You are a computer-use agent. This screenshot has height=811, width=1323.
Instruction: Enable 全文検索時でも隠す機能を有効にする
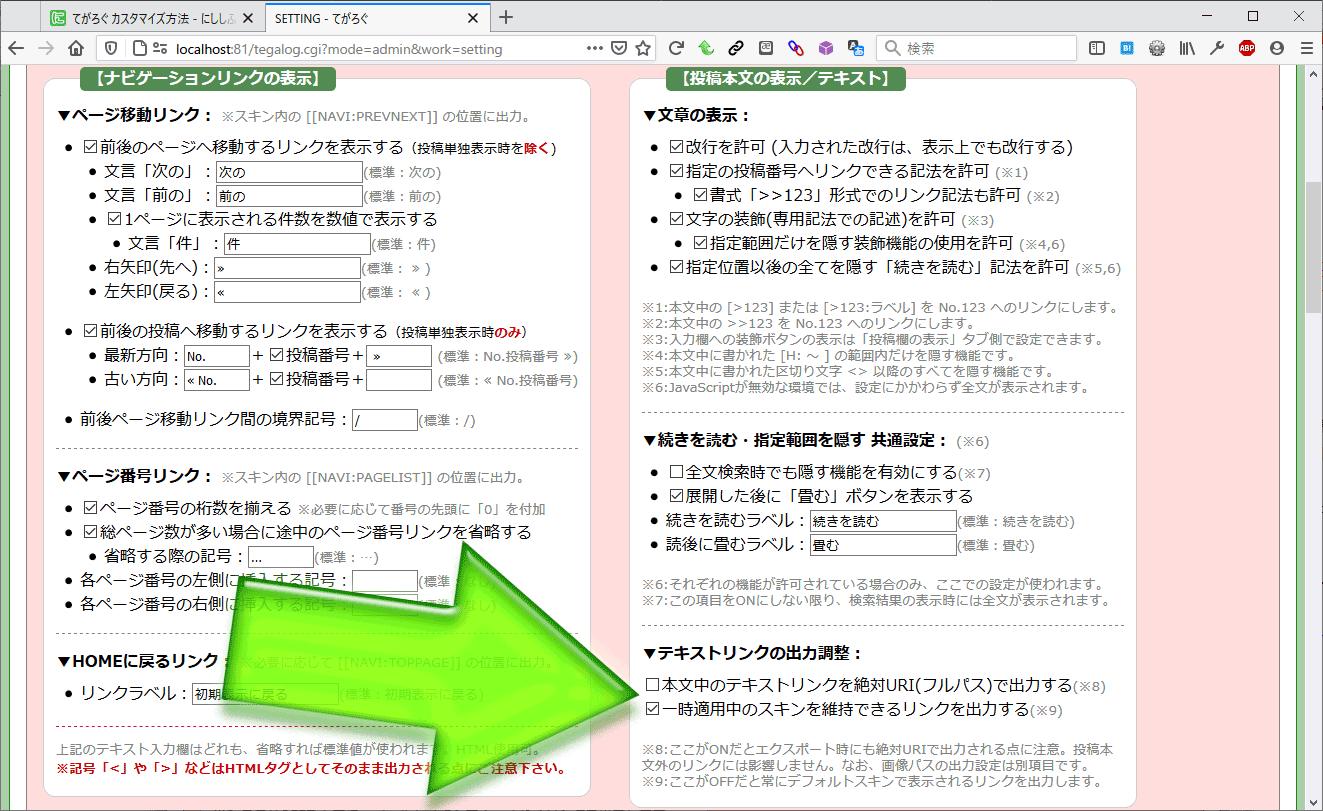[x=676, y=472]
